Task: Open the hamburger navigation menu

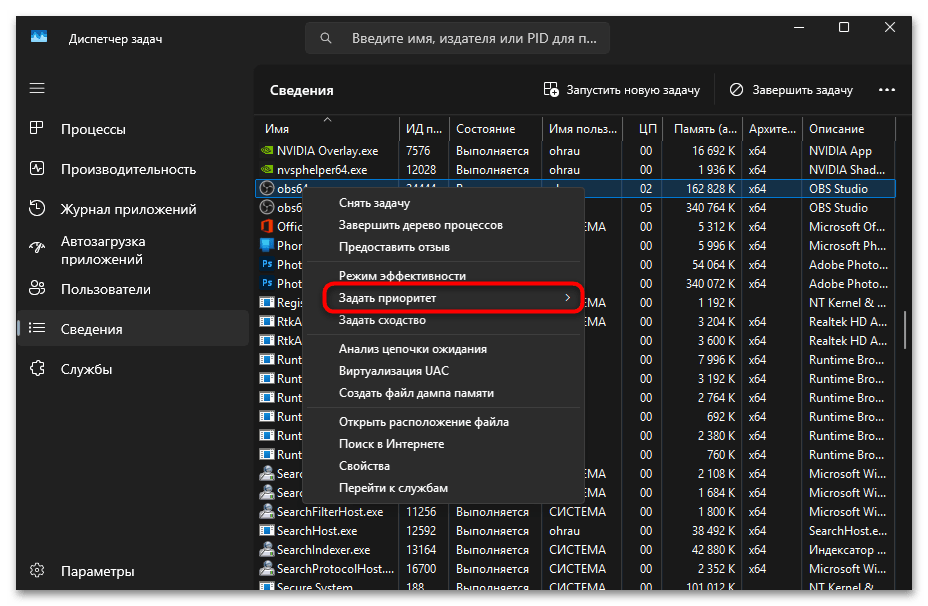Action: pyautogui.click(x=37, y=88)
